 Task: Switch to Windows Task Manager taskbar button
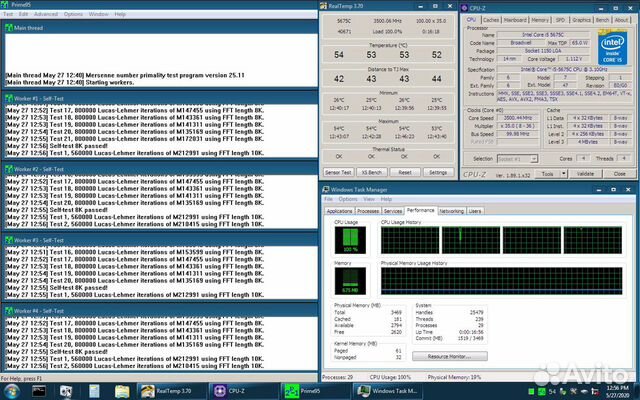(387, 391)
